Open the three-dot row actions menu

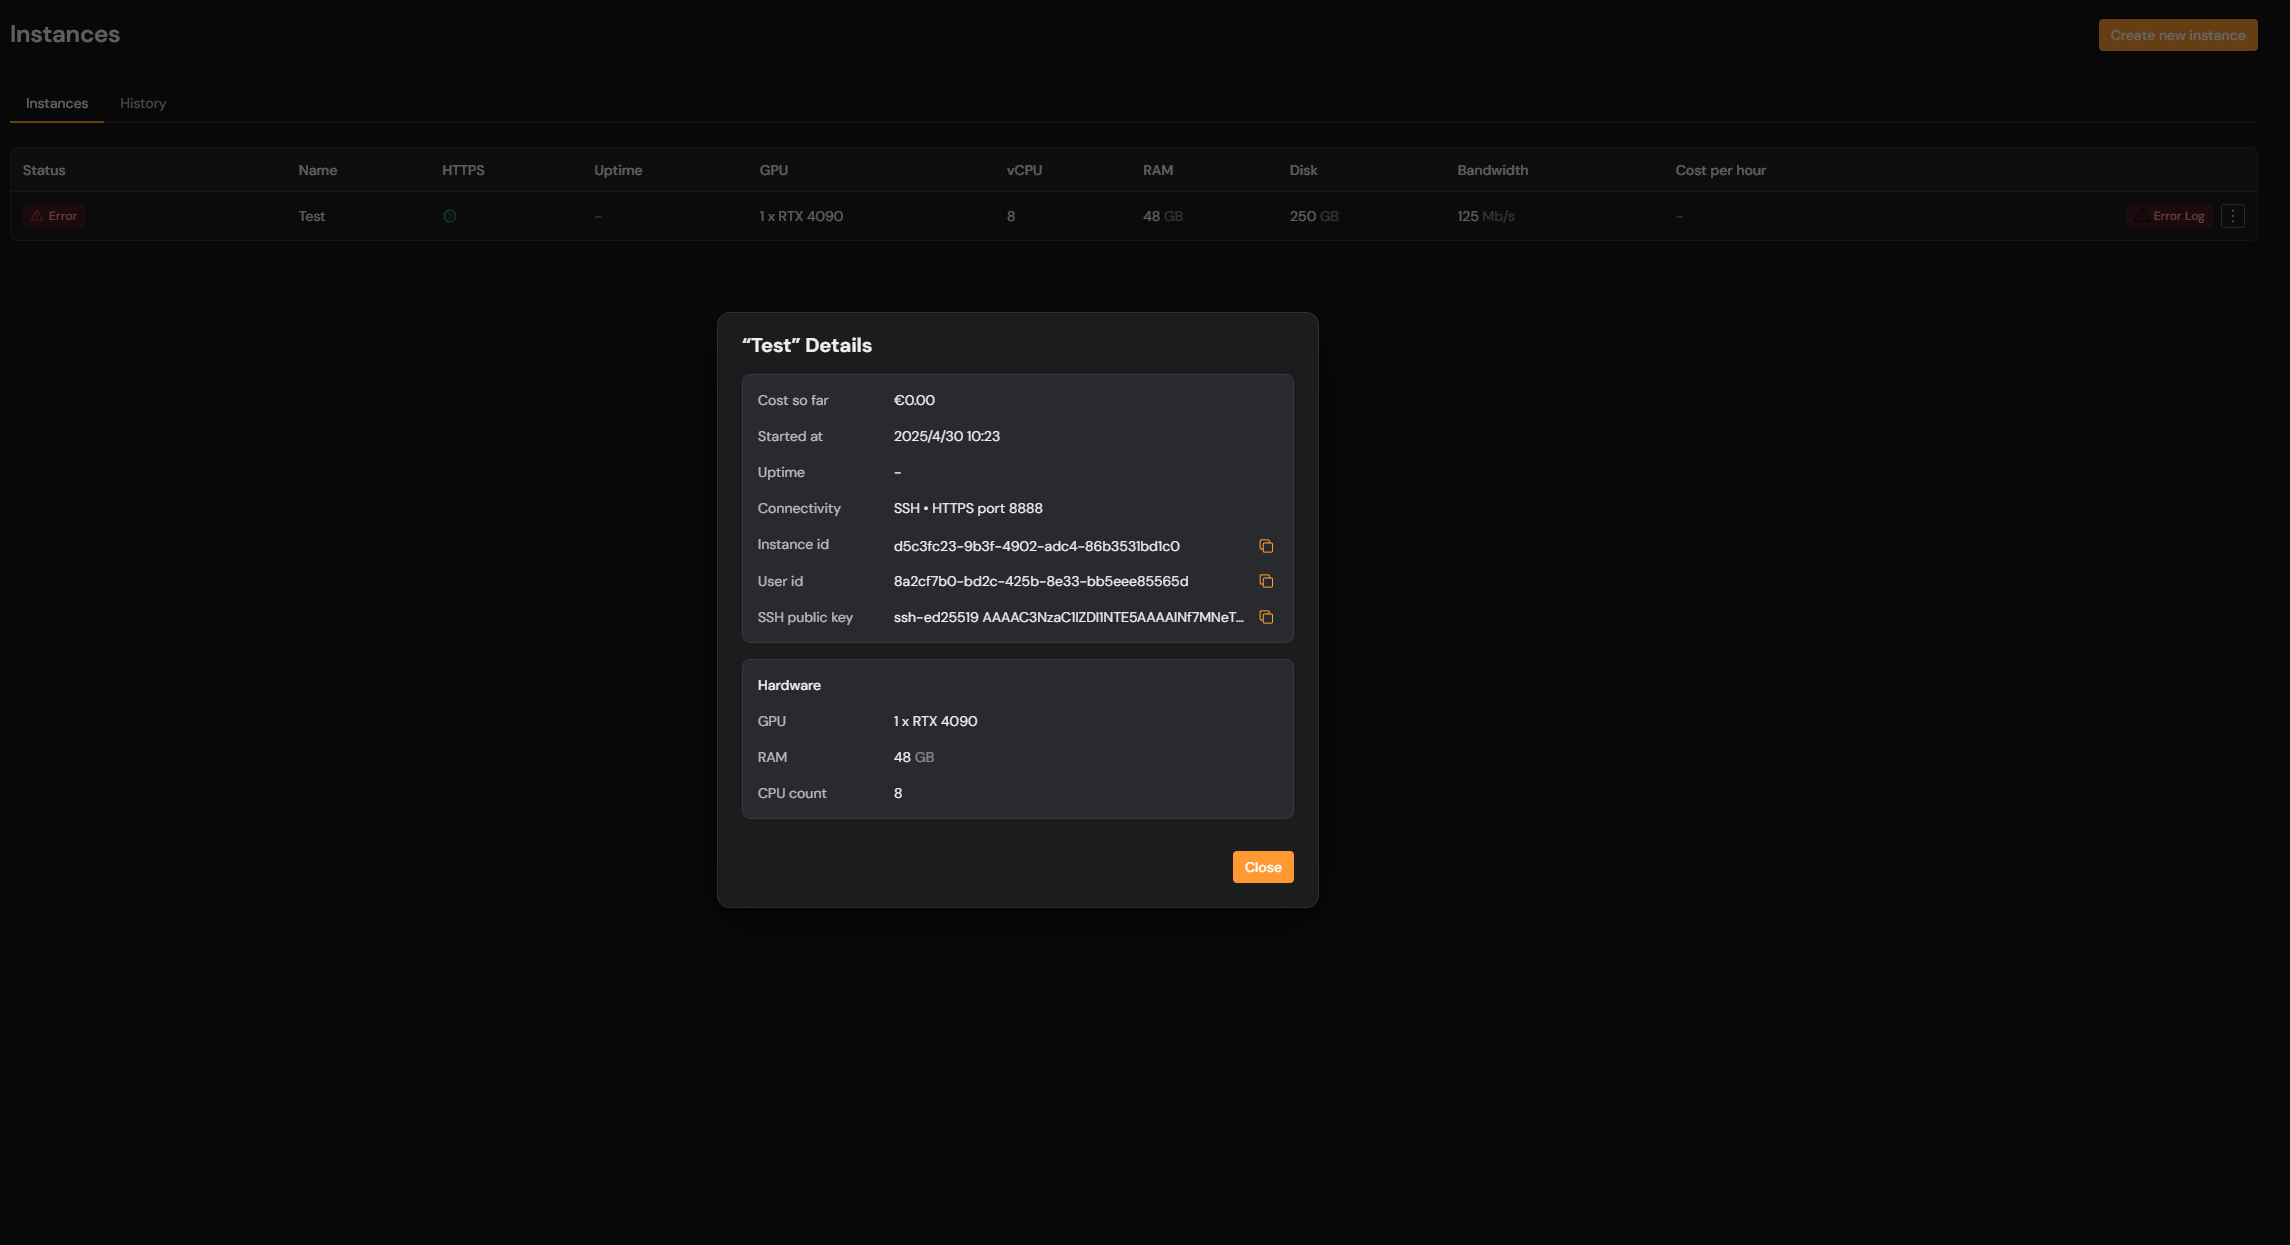(x=2233, y=216)
